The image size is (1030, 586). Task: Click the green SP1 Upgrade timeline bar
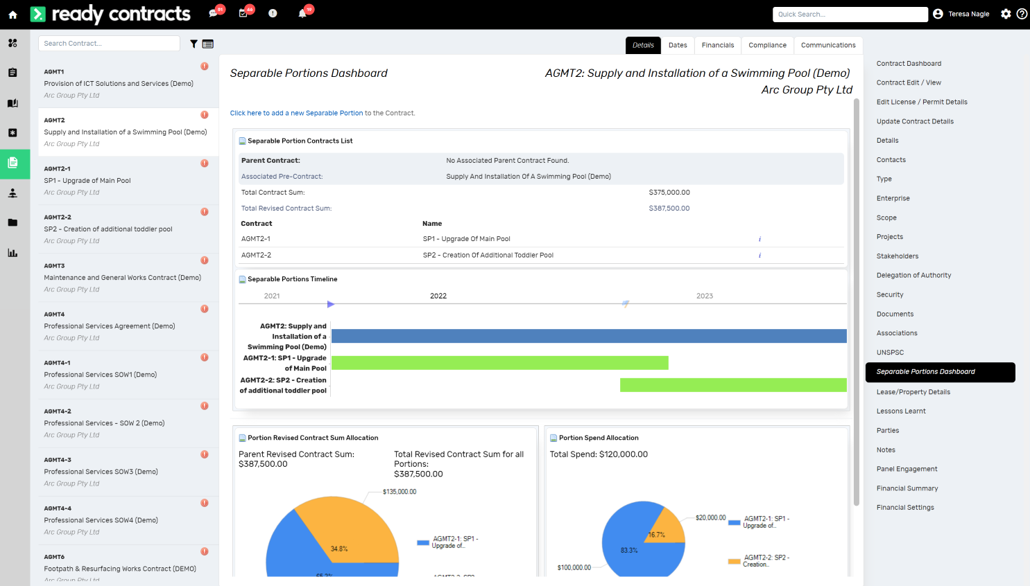500,363
